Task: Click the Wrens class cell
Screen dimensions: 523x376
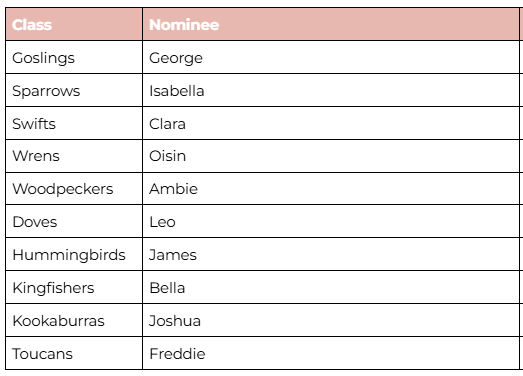Action: [74, 156]
